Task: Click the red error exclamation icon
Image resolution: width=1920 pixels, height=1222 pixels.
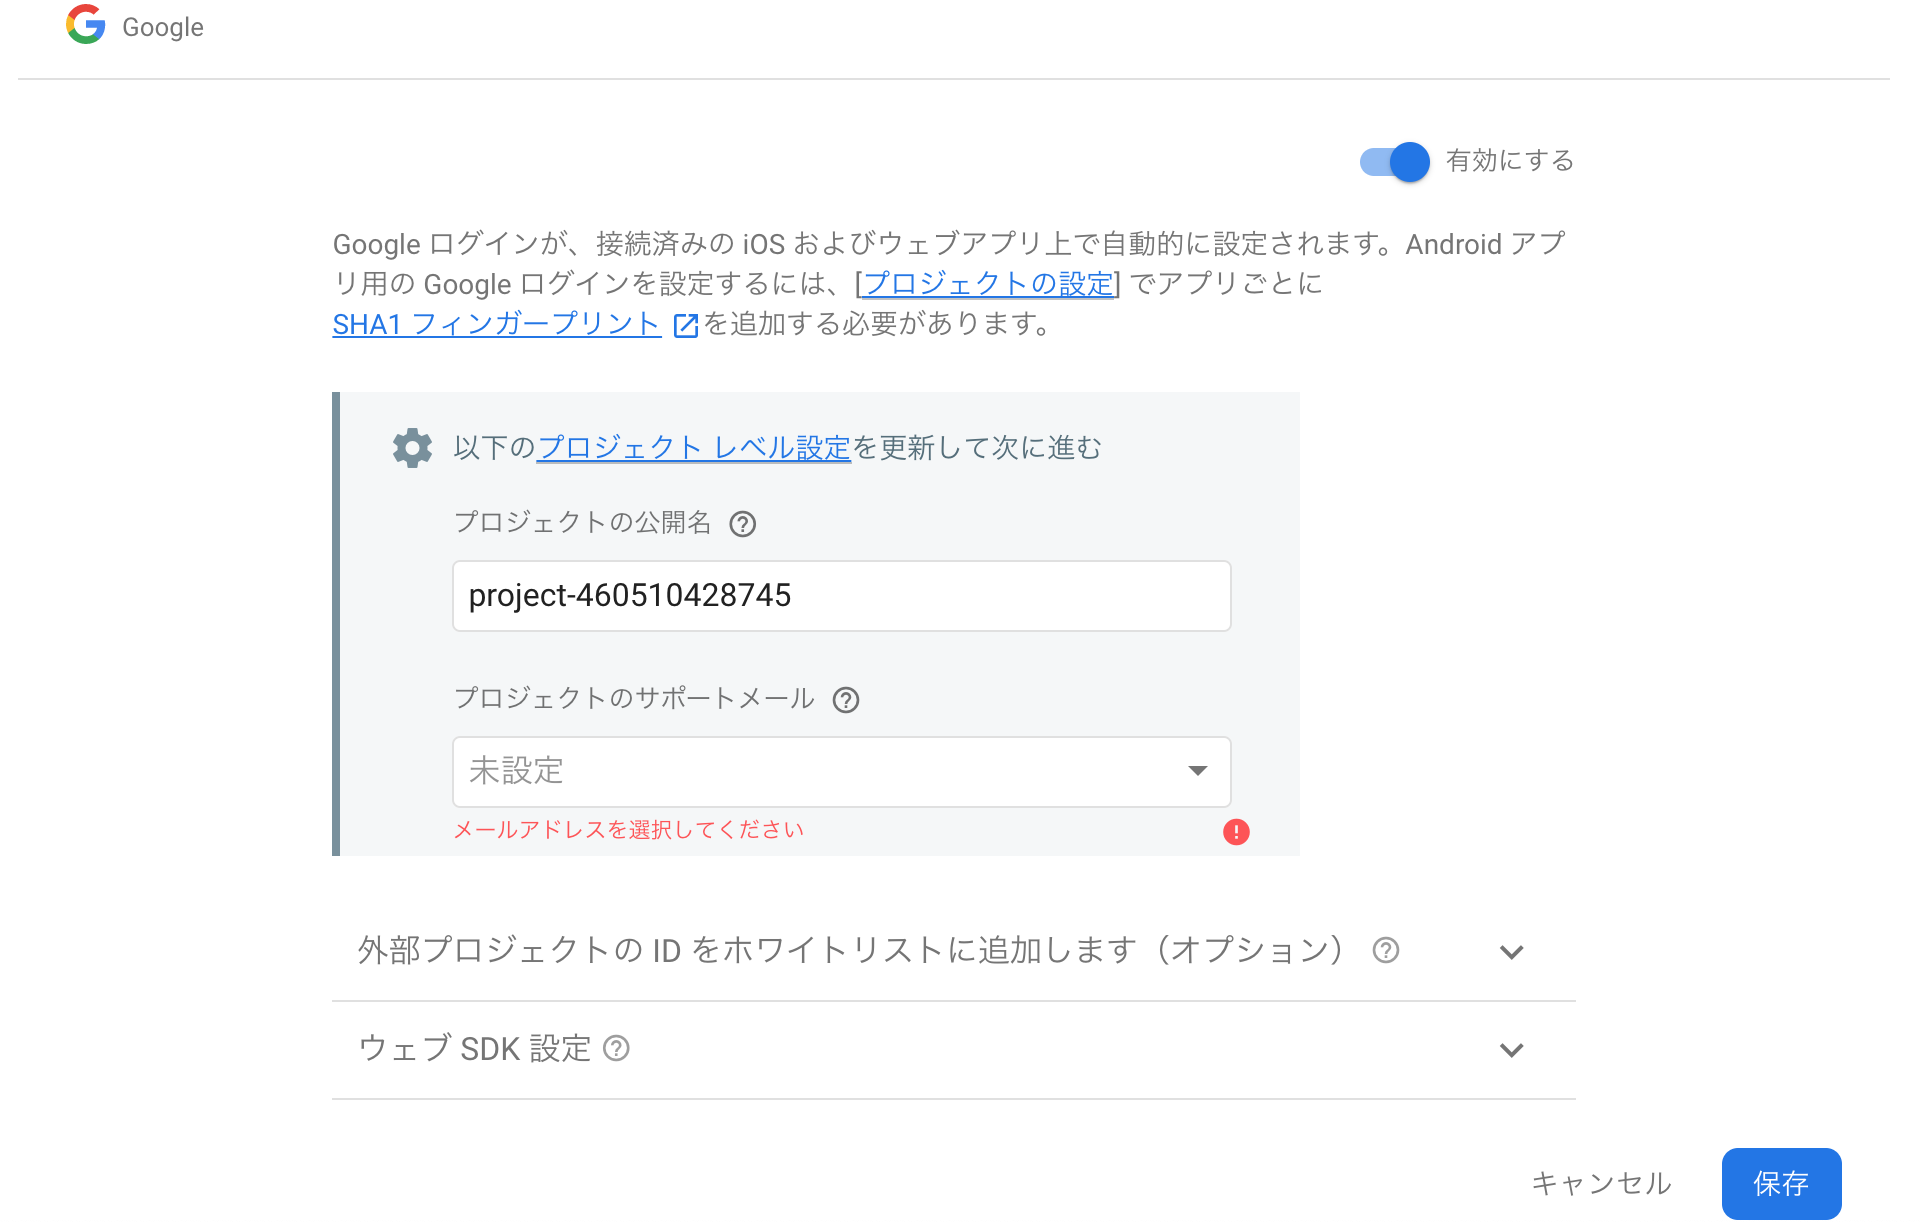Action: 1236,831
